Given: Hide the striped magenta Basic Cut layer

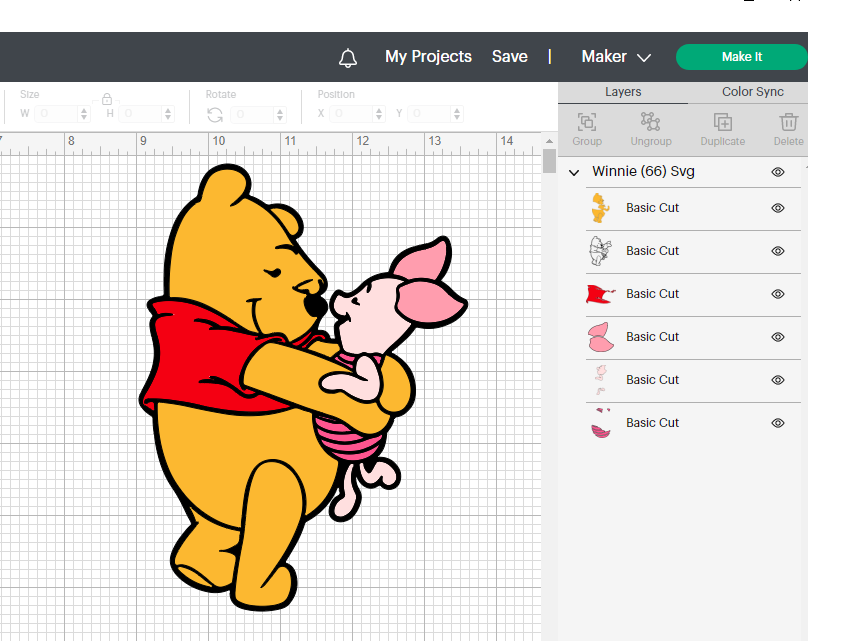Looking at the screenshot, I should [x=777, y=423].
